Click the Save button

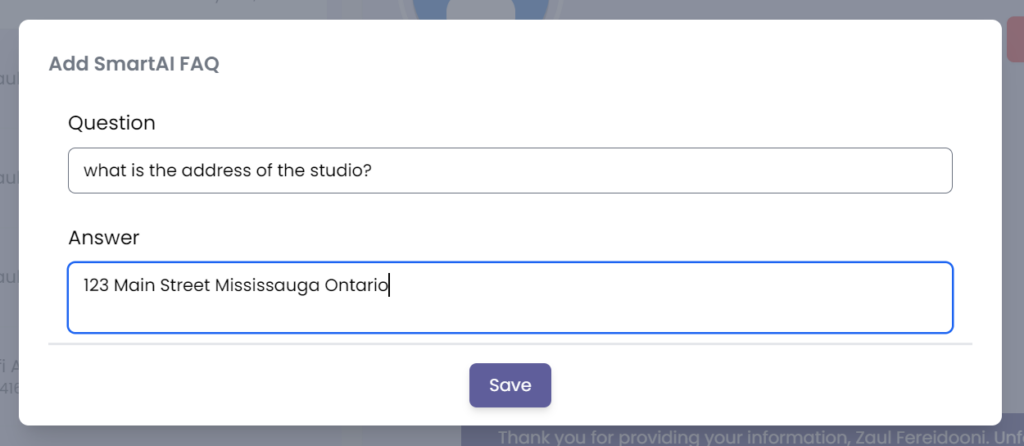point(510,385)
